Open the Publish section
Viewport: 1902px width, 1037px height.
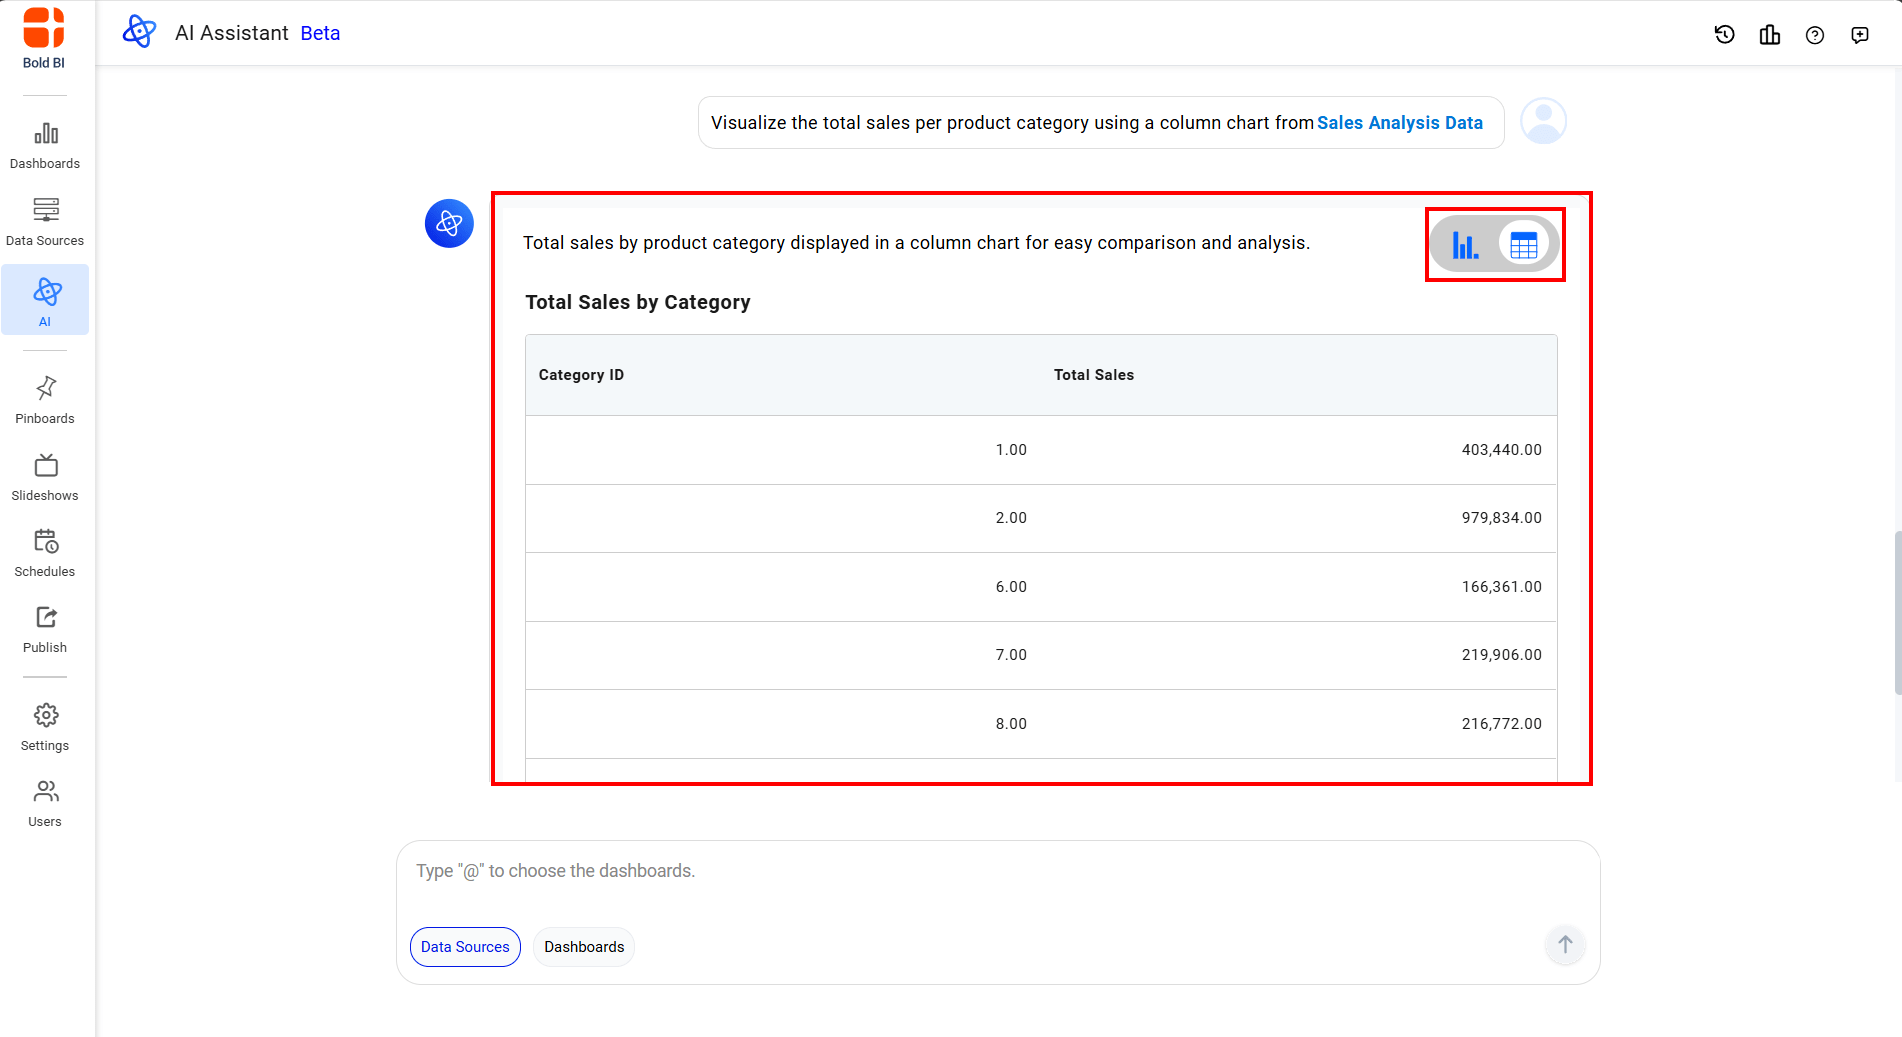pos(45,629)
